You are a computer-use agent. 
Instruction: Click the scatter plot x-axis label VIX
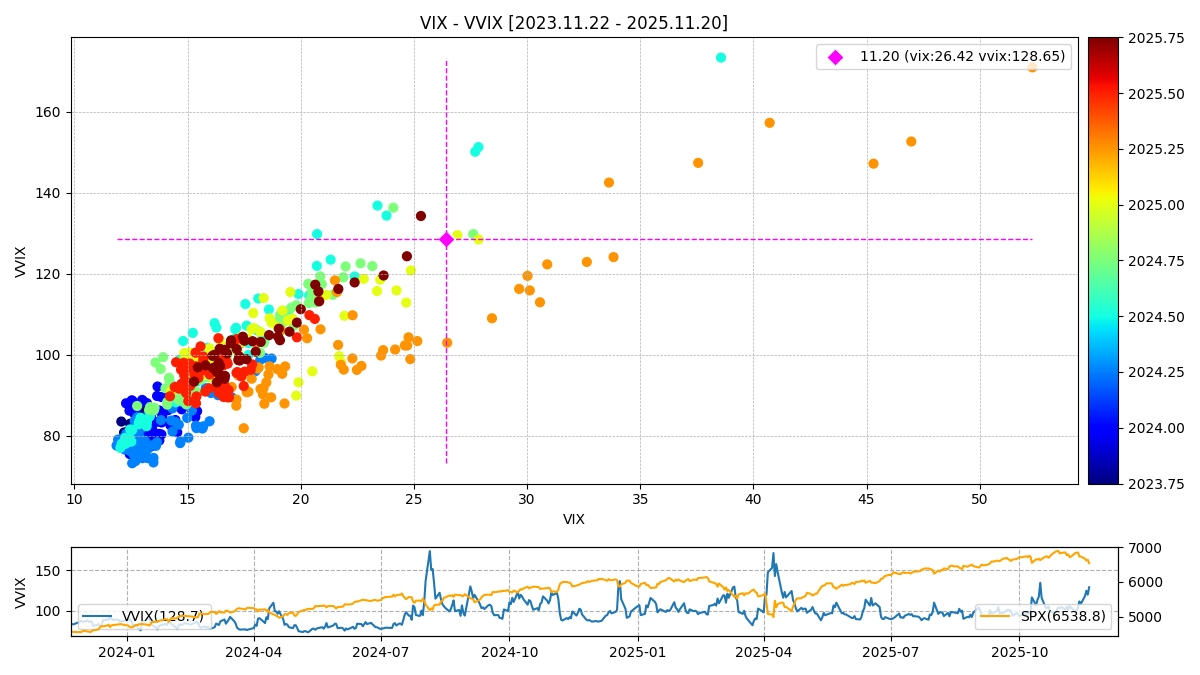point(574,520)
